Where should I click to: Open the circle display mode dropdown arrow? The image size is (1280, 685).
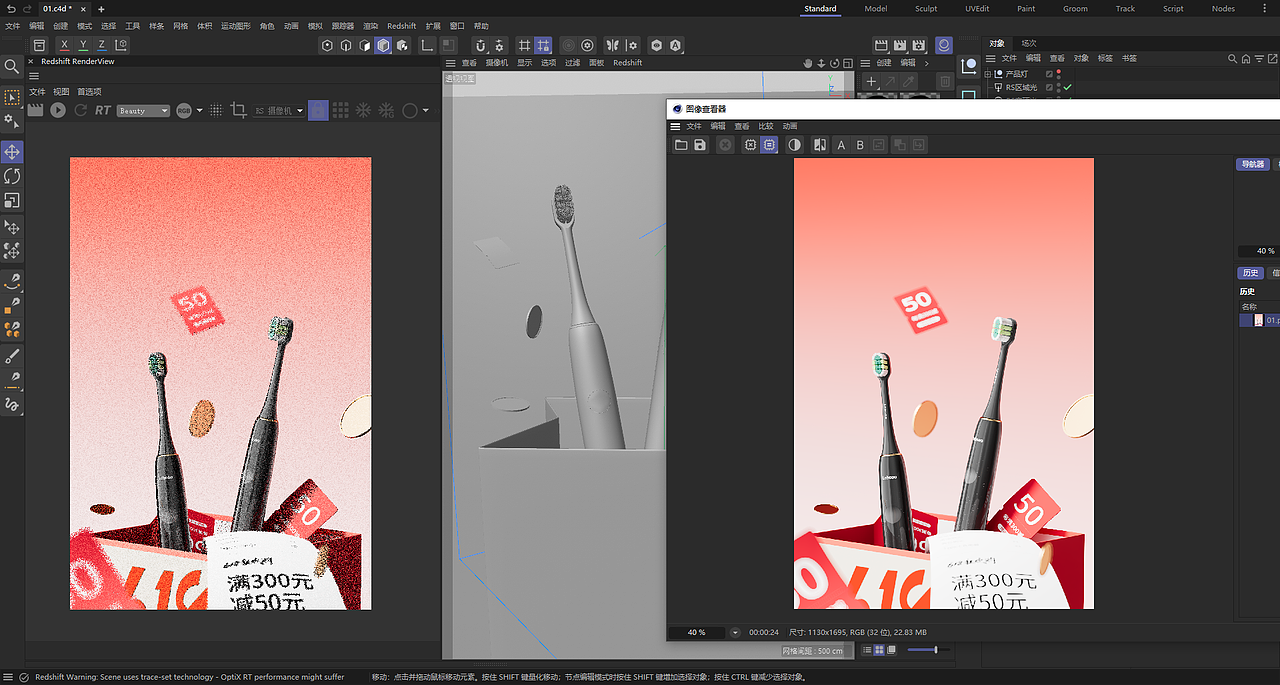coord(426,110)
